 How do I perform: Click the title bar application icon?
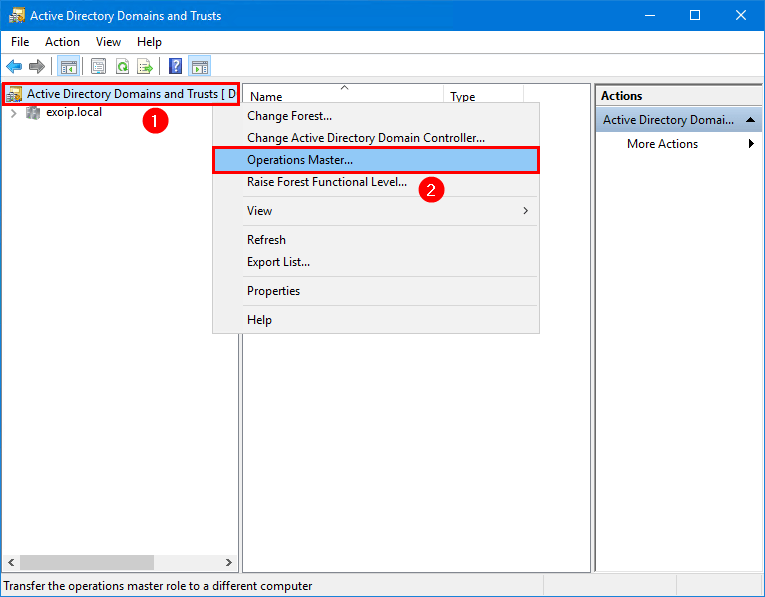[x=17, y=16]
